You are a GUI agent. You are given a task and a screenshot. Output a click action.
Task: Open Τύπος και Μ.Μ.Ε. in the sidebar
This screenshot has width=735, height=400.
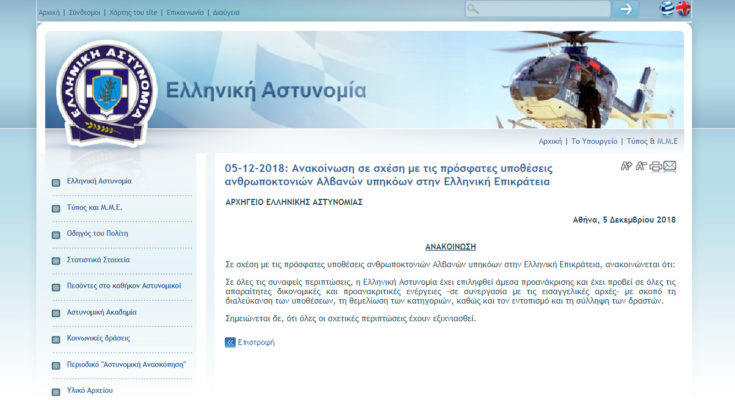pyautogui.click(x=95, y=207)
